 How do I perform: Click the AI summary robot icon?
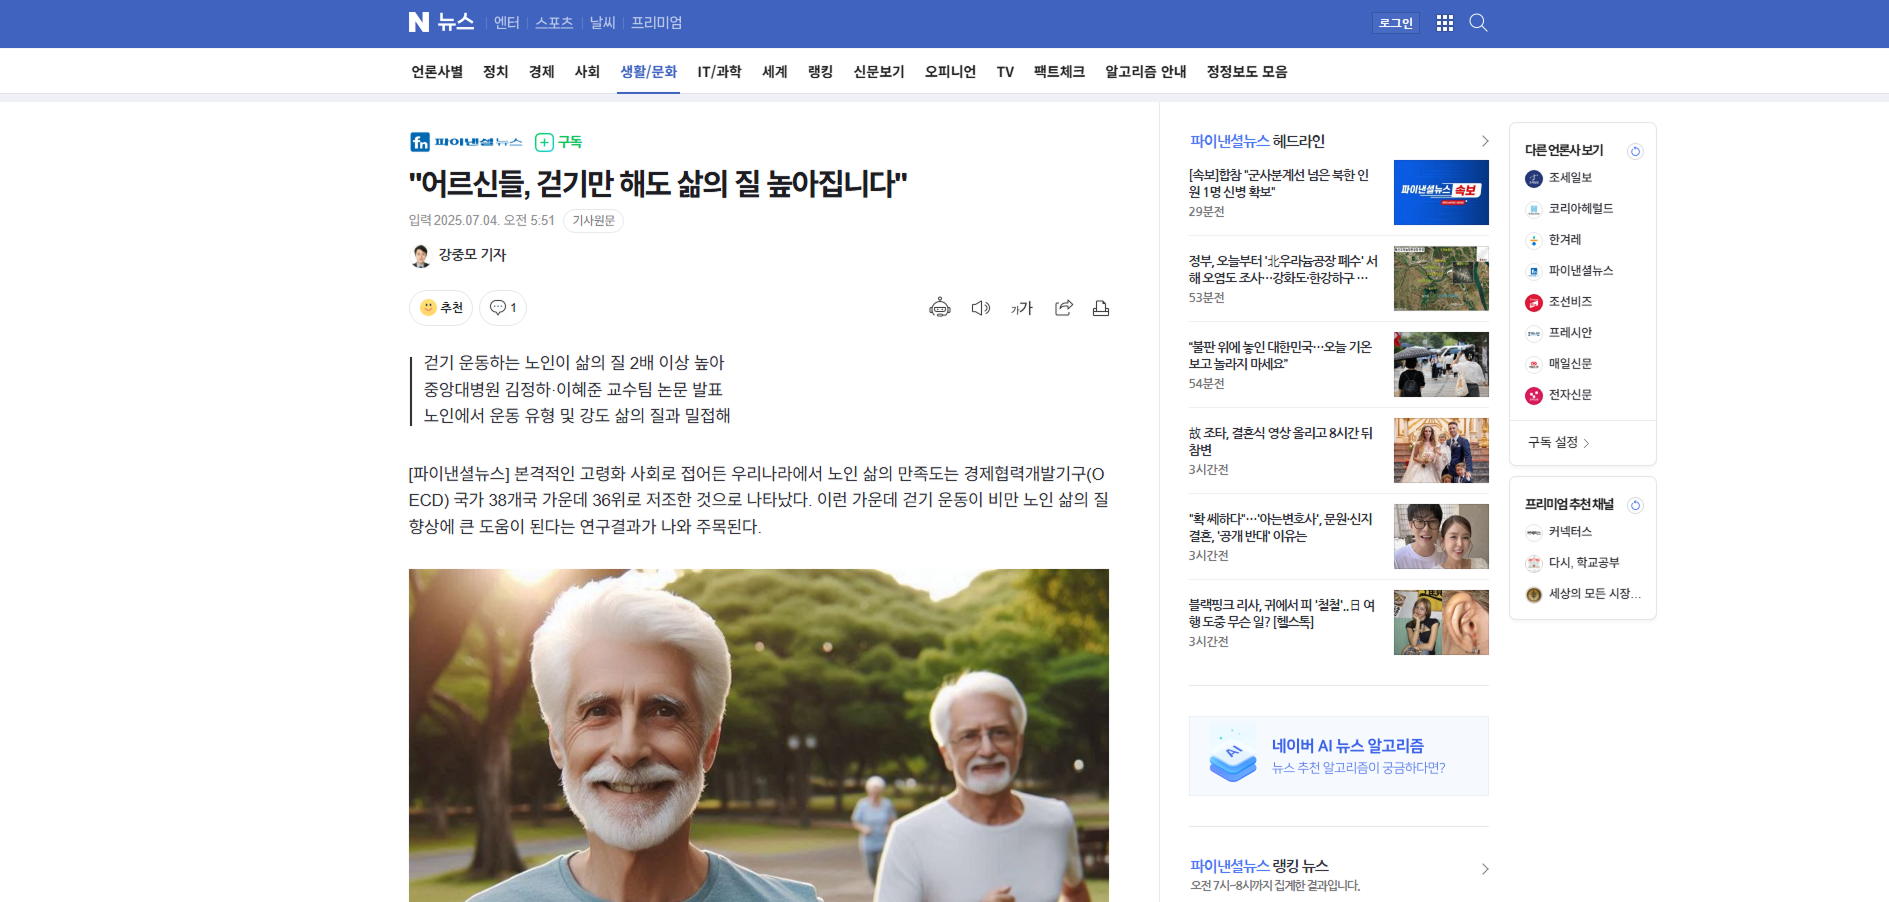tap(939, 308)
